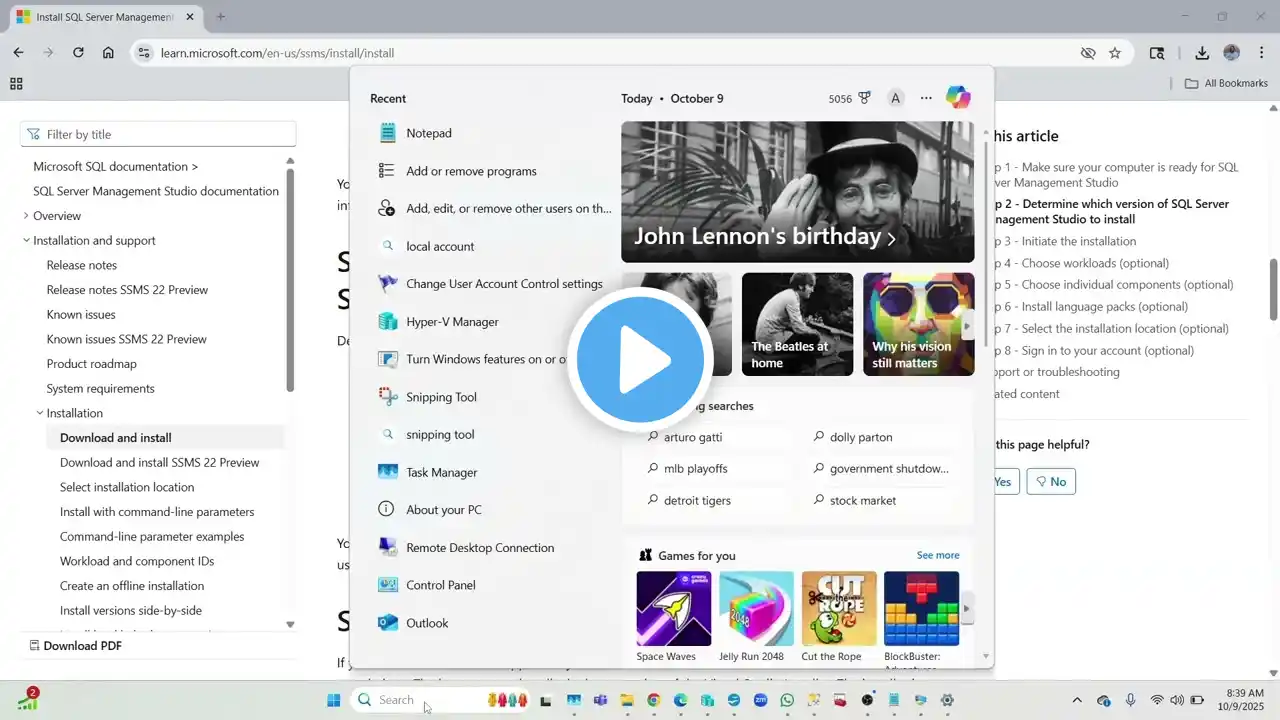This screenshot has height=720, width=1280.
Task: Open Notepad from the Recent list
Action: 428,133
